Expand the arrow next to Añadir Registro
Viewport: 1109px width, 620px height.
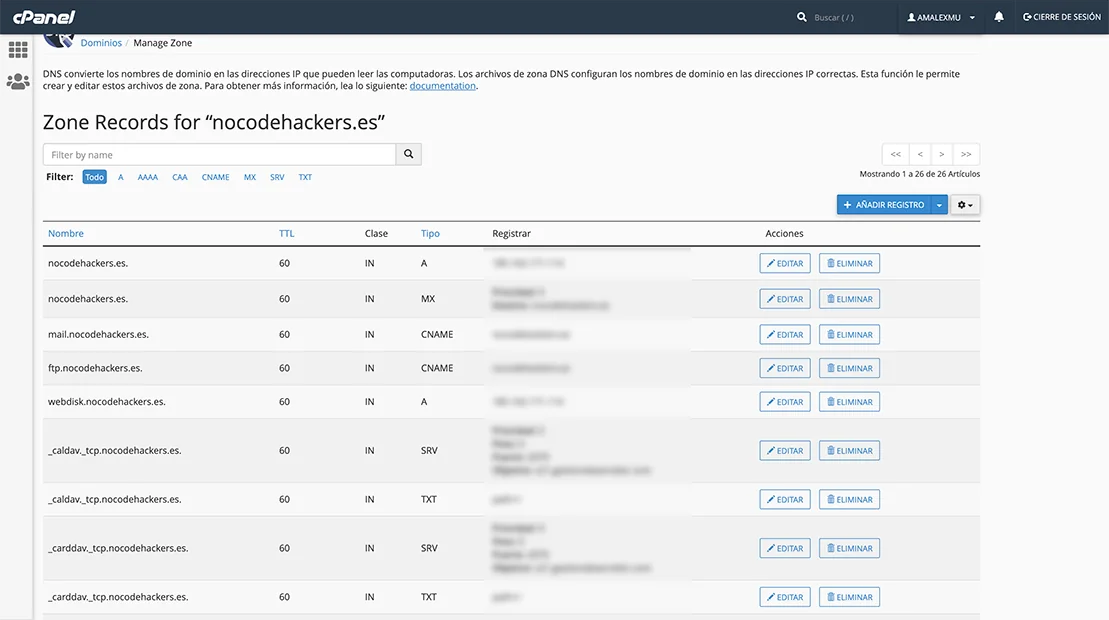point(939,205)
